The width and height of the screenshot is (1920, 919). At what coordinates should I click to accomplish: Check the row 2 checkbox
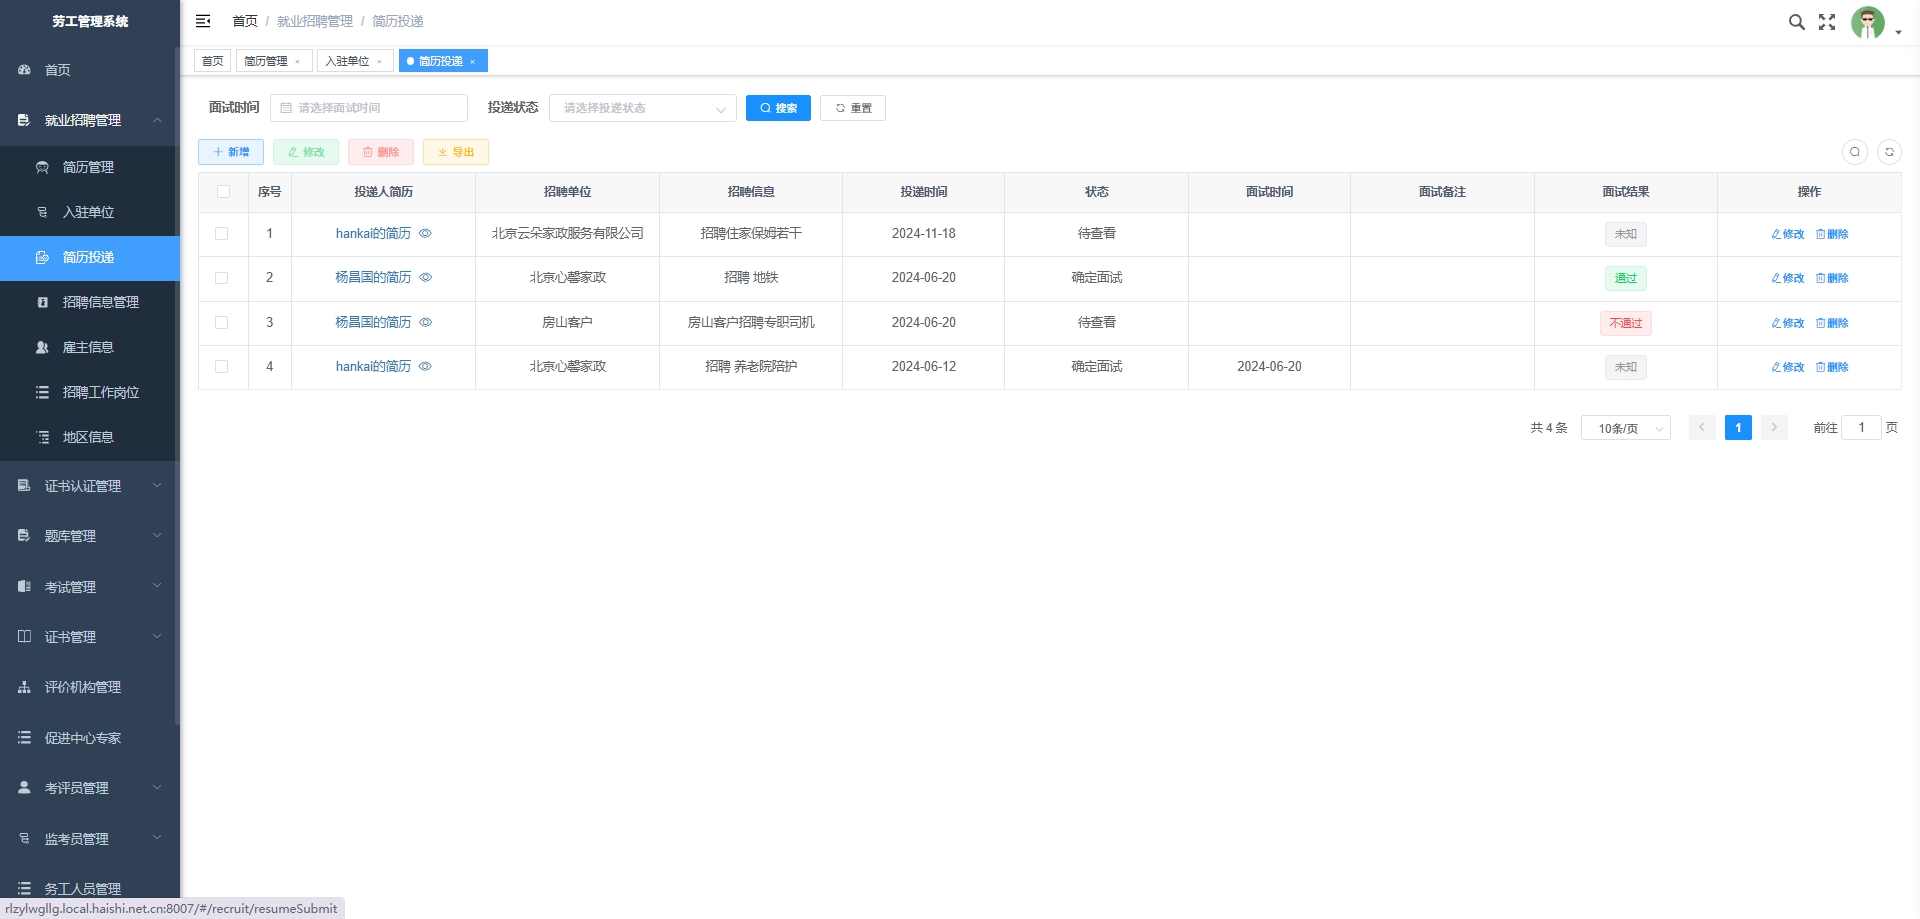click(222, 278)
